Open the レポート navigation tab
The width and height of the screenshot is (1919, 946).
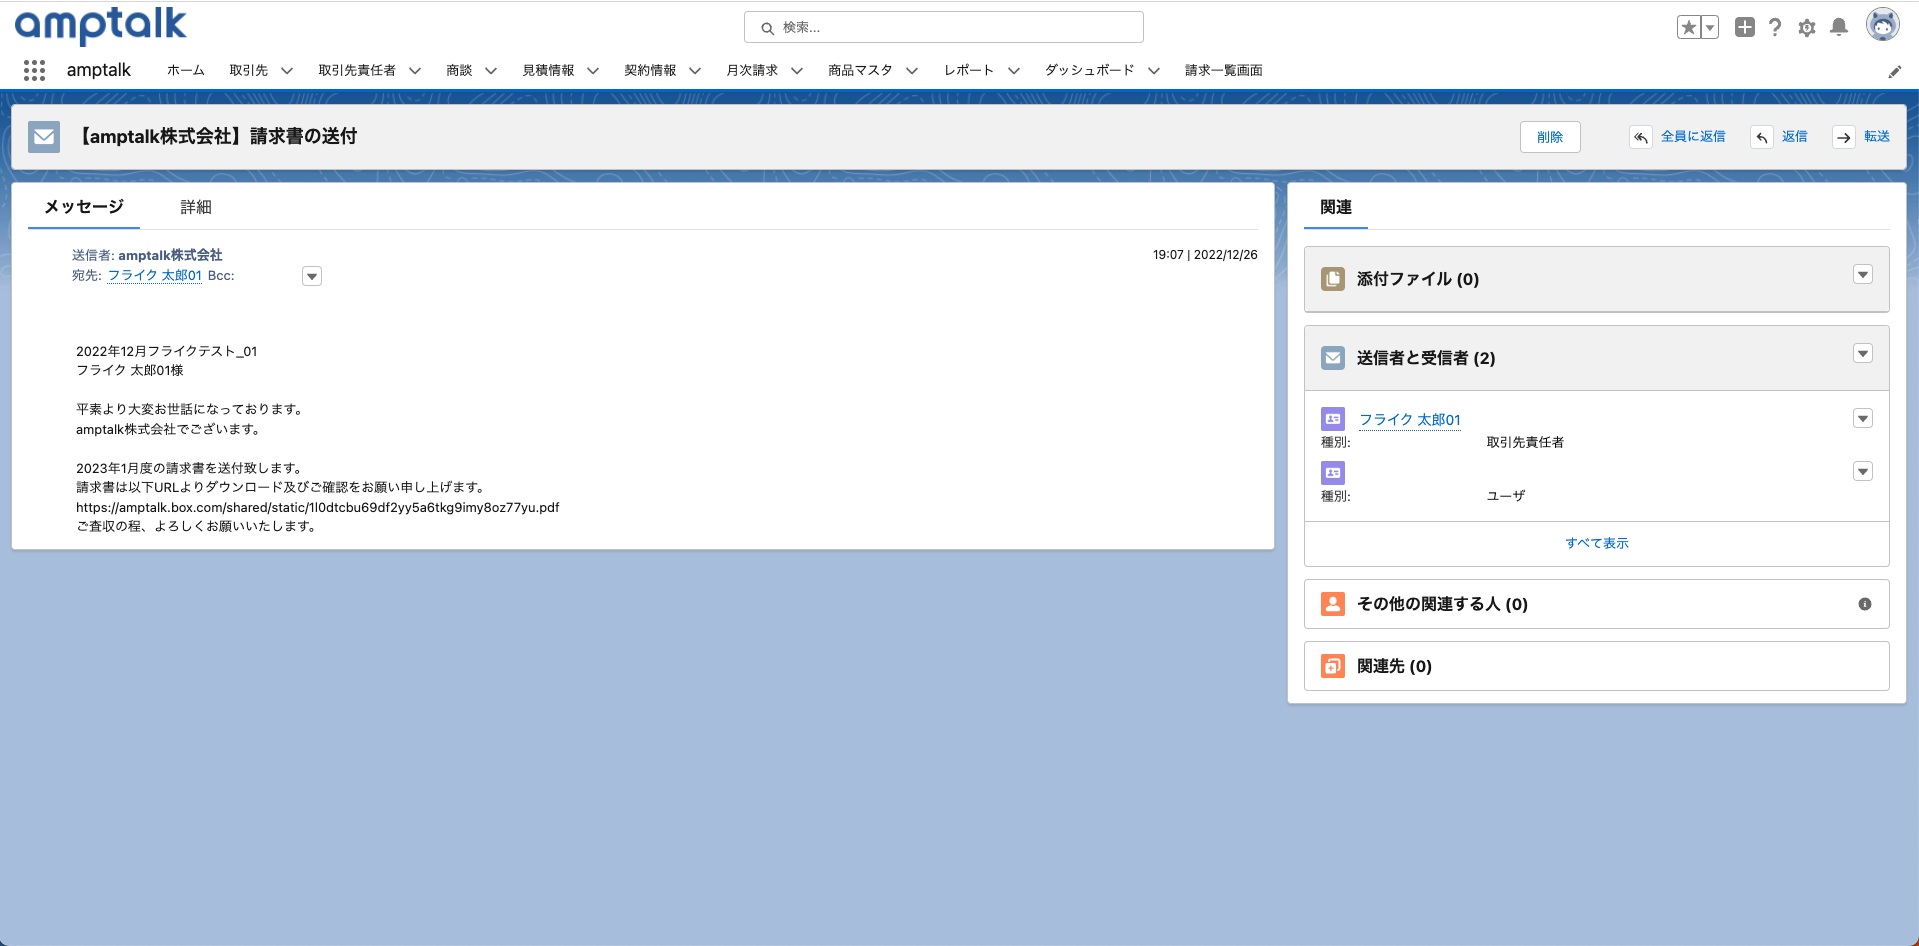pyautogui.click(x=969, y=70)
